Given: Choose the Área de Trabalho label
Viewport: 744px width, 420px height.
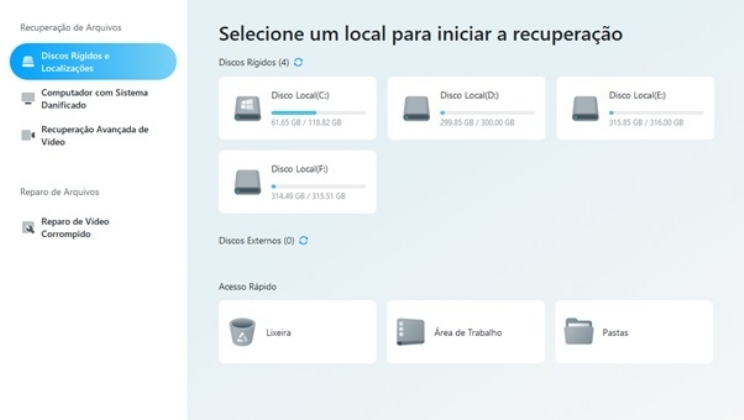Looking at the screenshot, I should 468,333.
